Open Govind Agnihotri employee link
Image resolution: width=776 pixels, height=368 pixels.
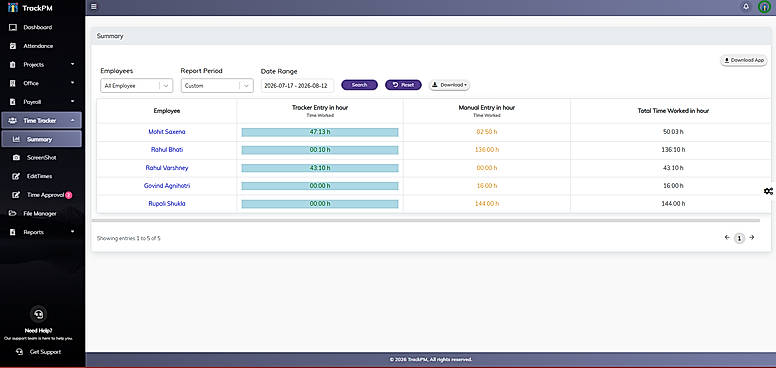[167, 186]
